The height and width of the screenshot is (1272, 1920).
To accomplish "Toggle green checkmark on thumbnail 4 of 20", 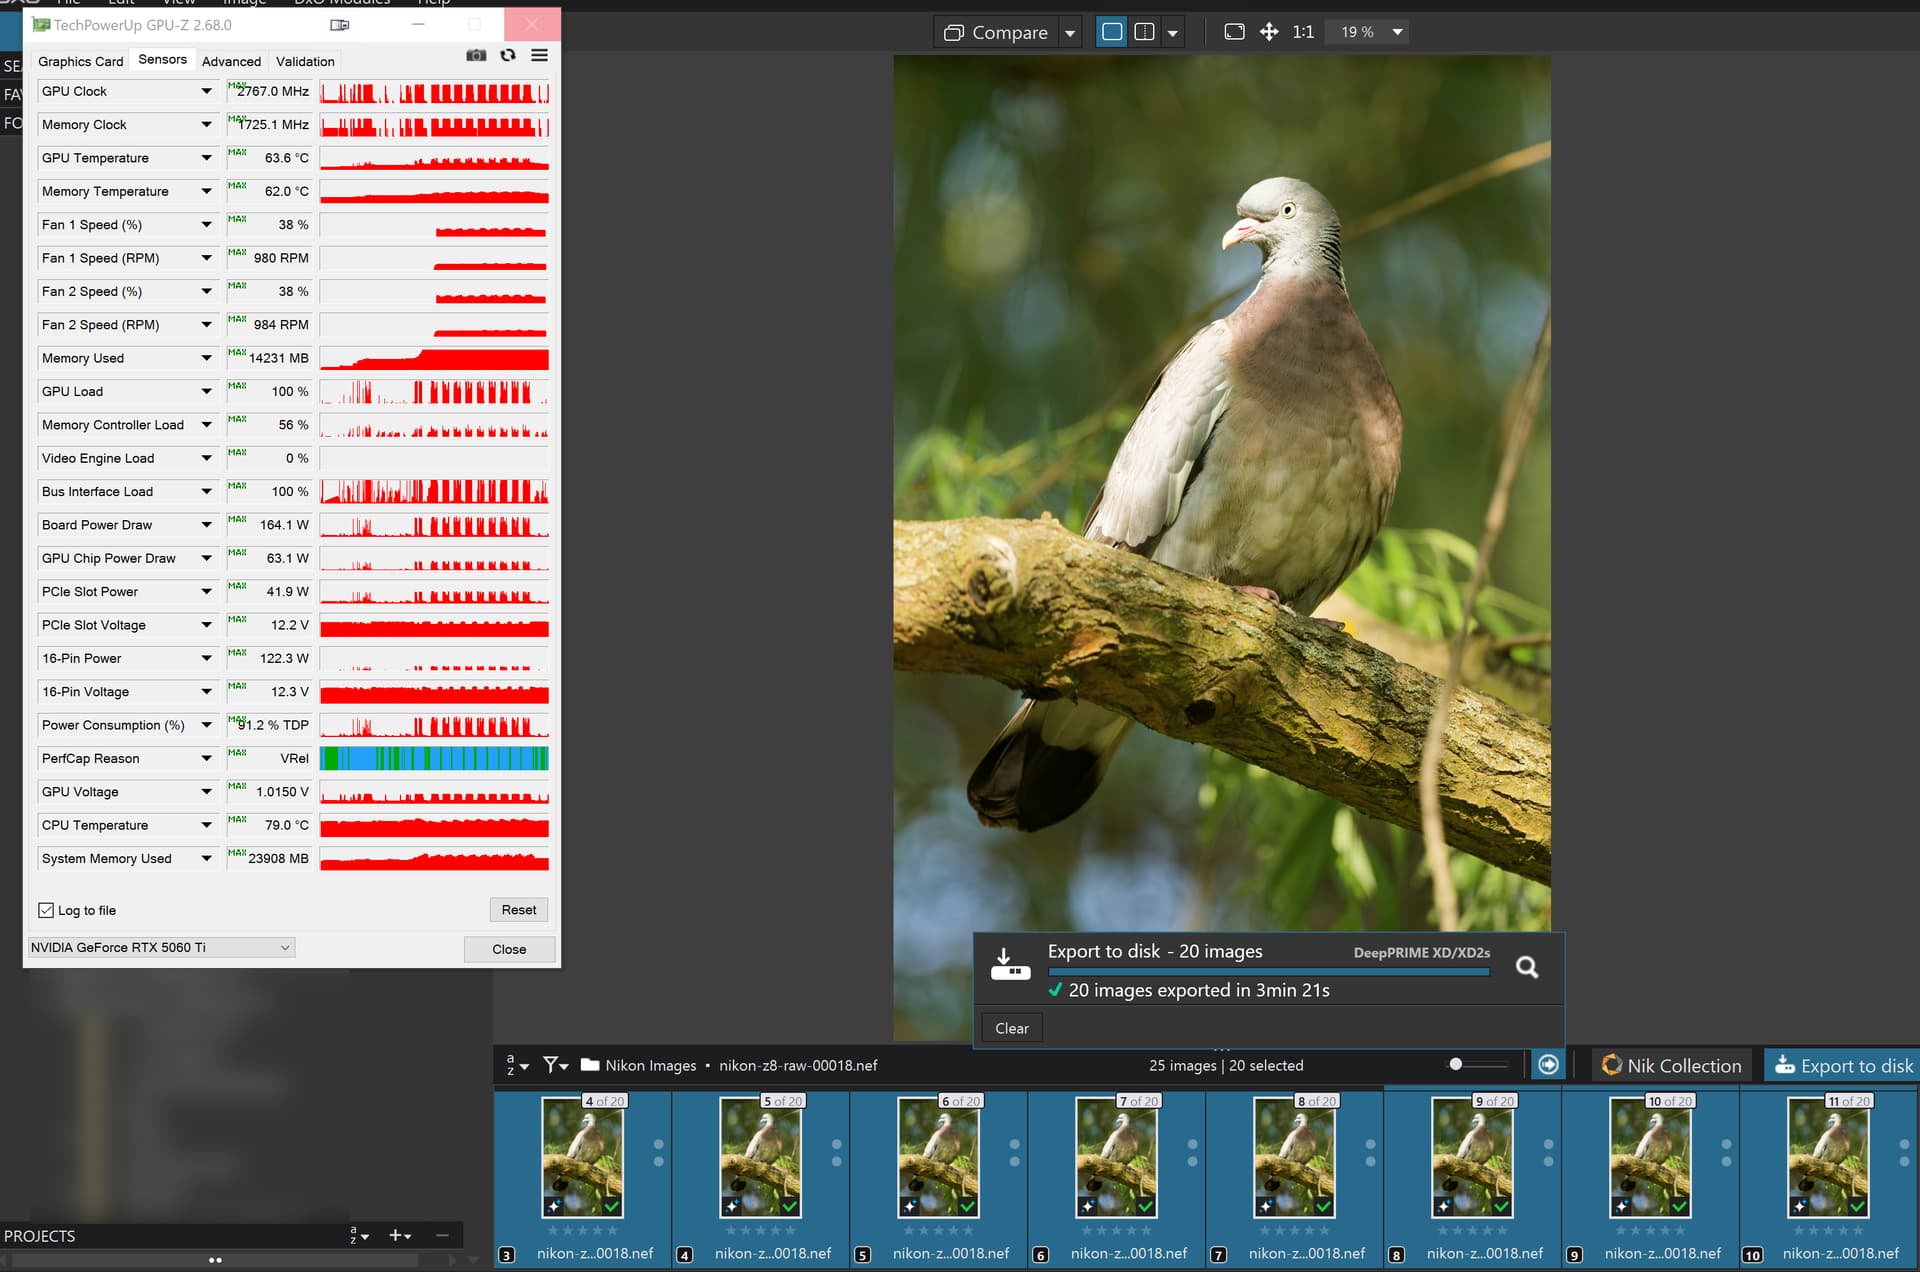I will (611, 1205).
